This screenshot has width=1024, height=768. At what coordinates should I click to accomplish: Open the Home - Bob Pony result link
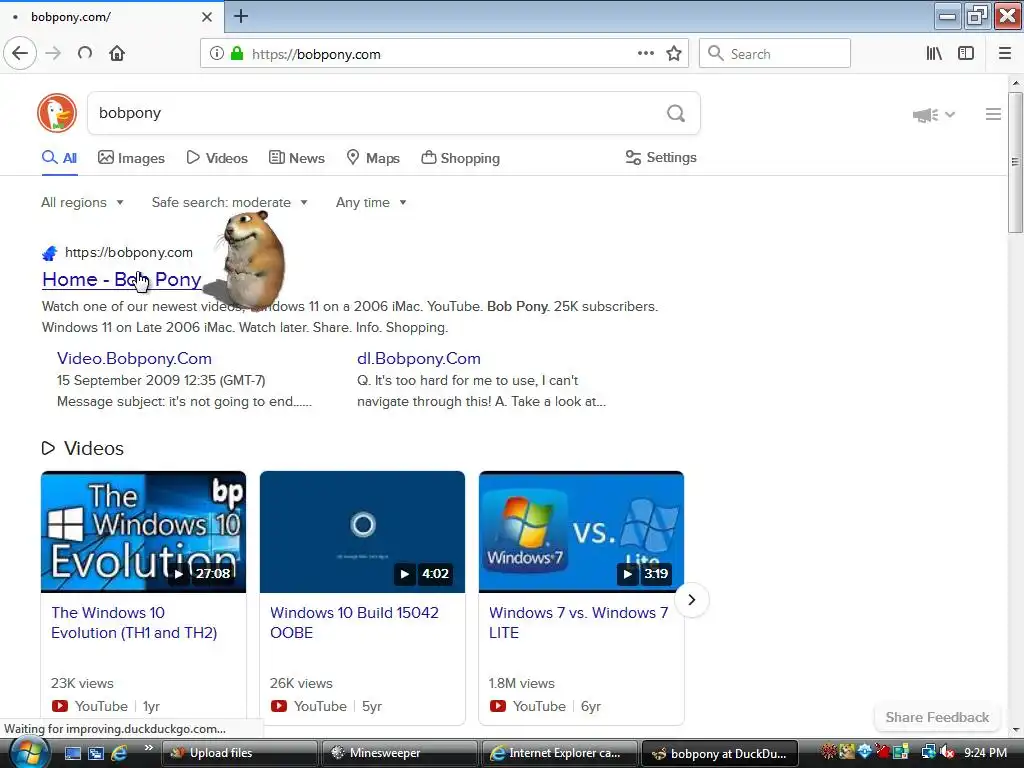click(x=121, y=280)
